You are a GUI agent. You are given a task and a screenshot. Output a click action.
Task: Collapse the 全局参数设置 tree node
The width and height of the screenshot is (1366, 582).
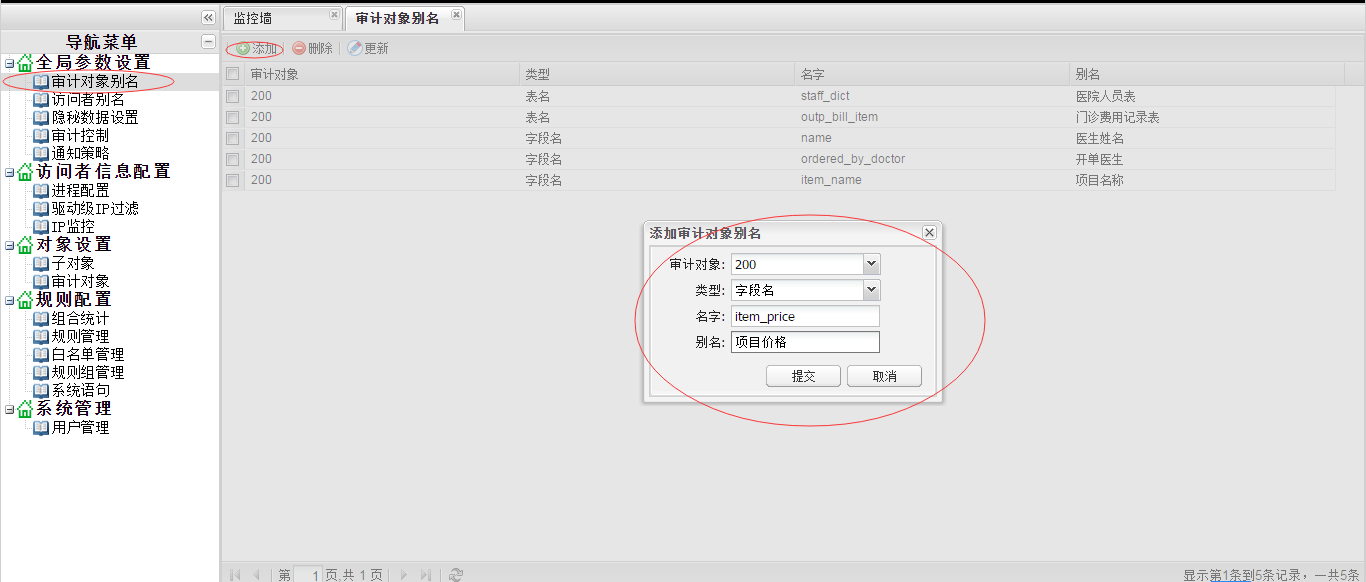(x=9, y=64)
